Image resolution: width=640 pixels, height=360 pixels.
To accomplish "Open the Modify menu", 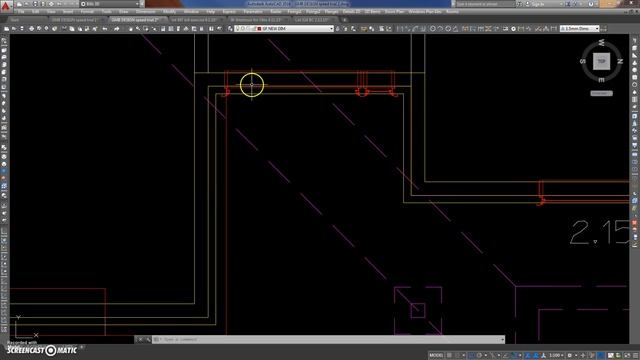I will [169, 12].
